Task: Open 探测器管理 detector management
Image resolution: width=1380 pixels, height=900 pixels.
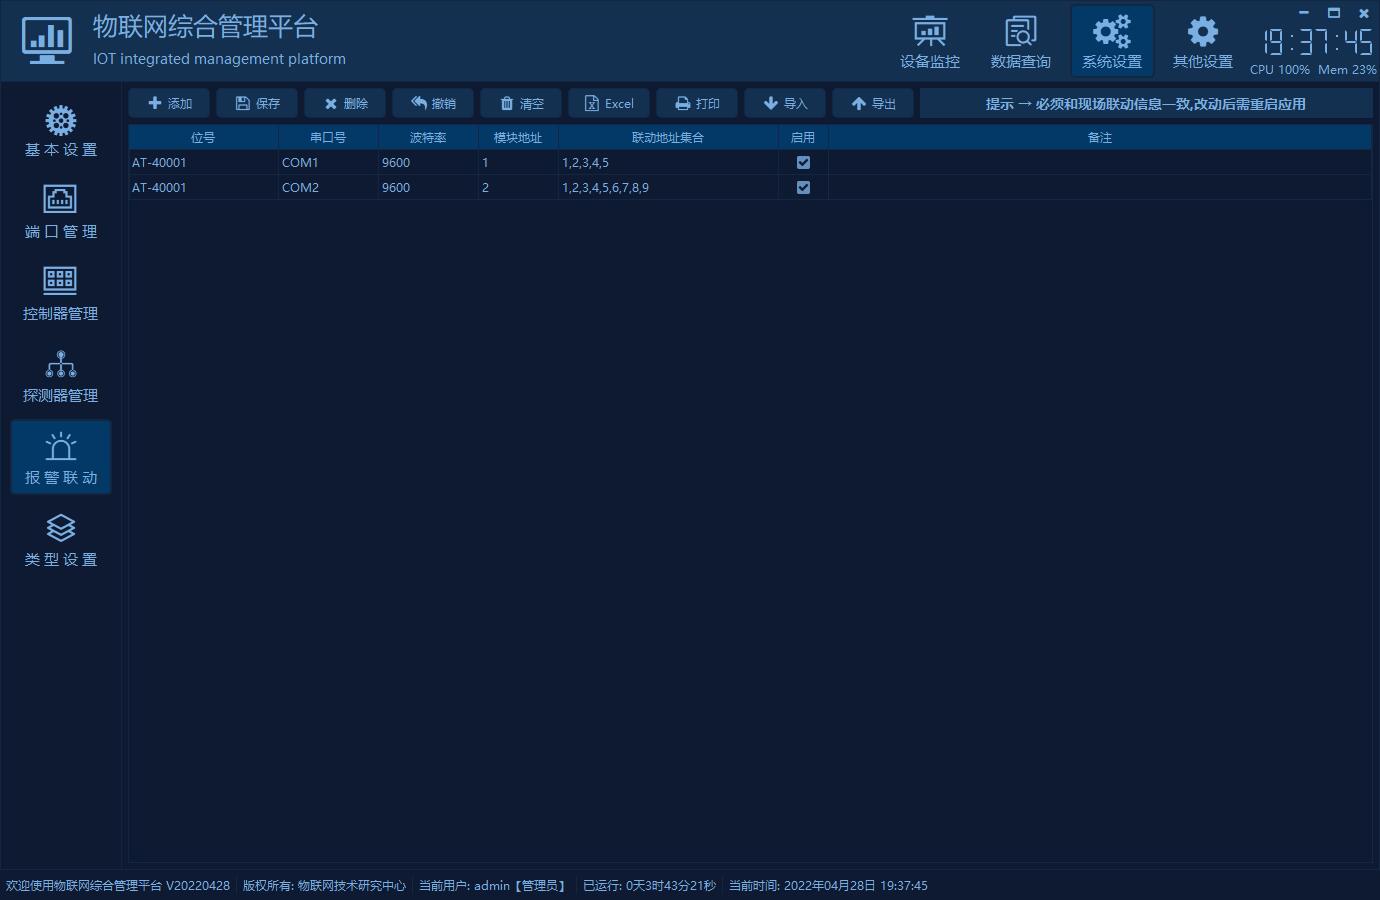Action: point(61,377)
